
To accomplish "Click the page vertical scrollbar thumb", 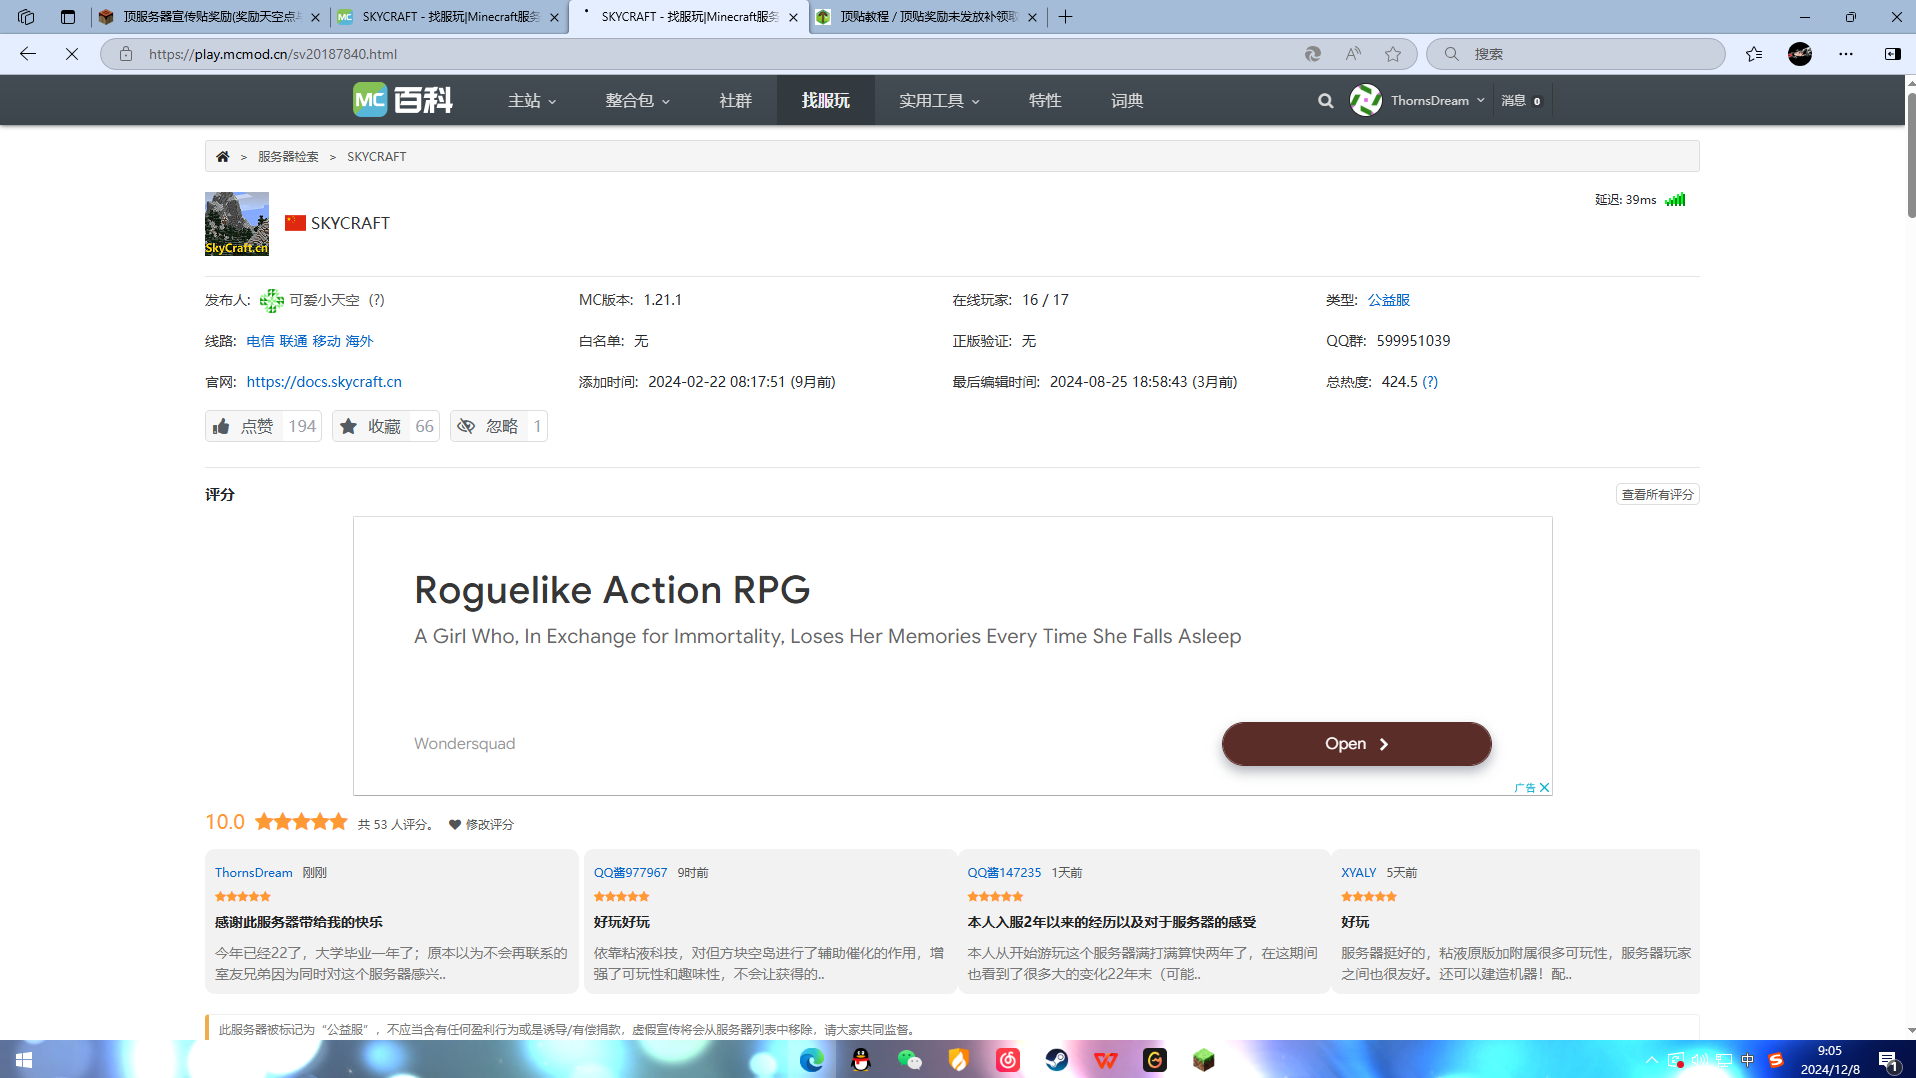I will pyautogui.click(x=1910, y=155).
